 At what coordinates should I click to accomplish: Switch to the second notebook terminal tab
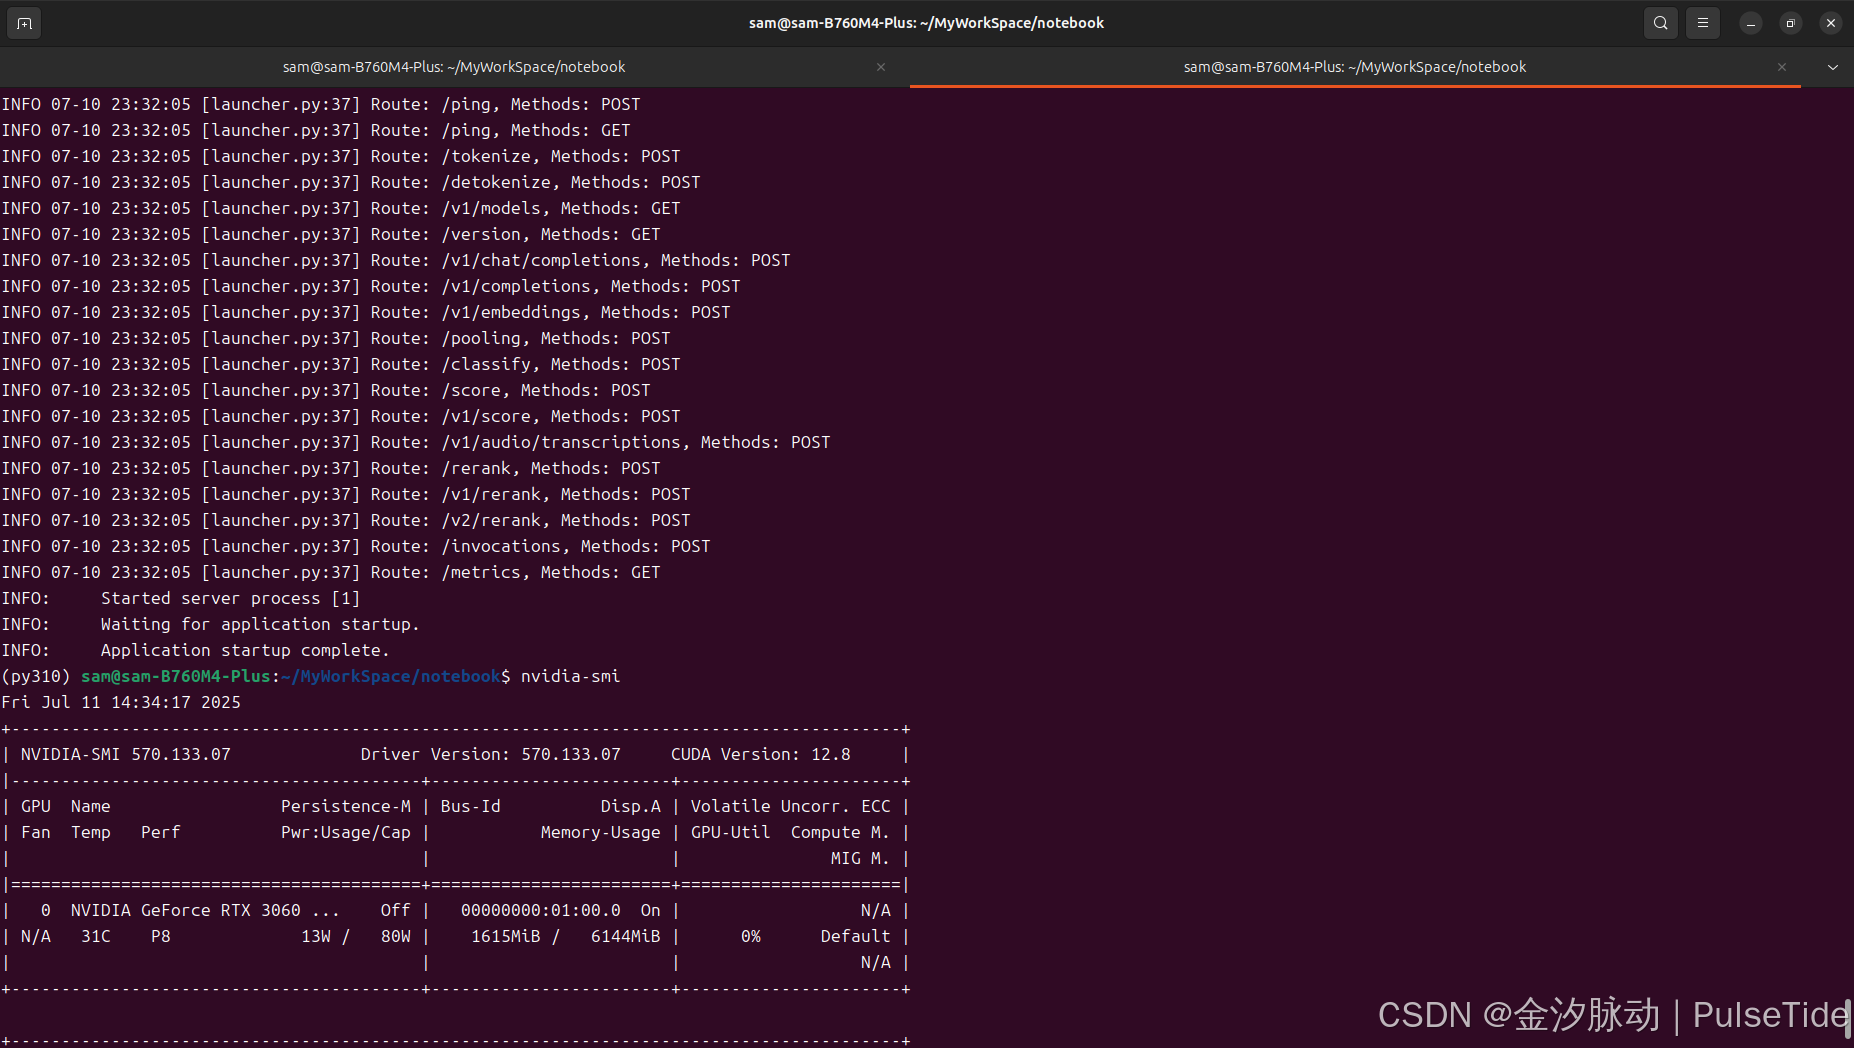tap(1355, 67)
